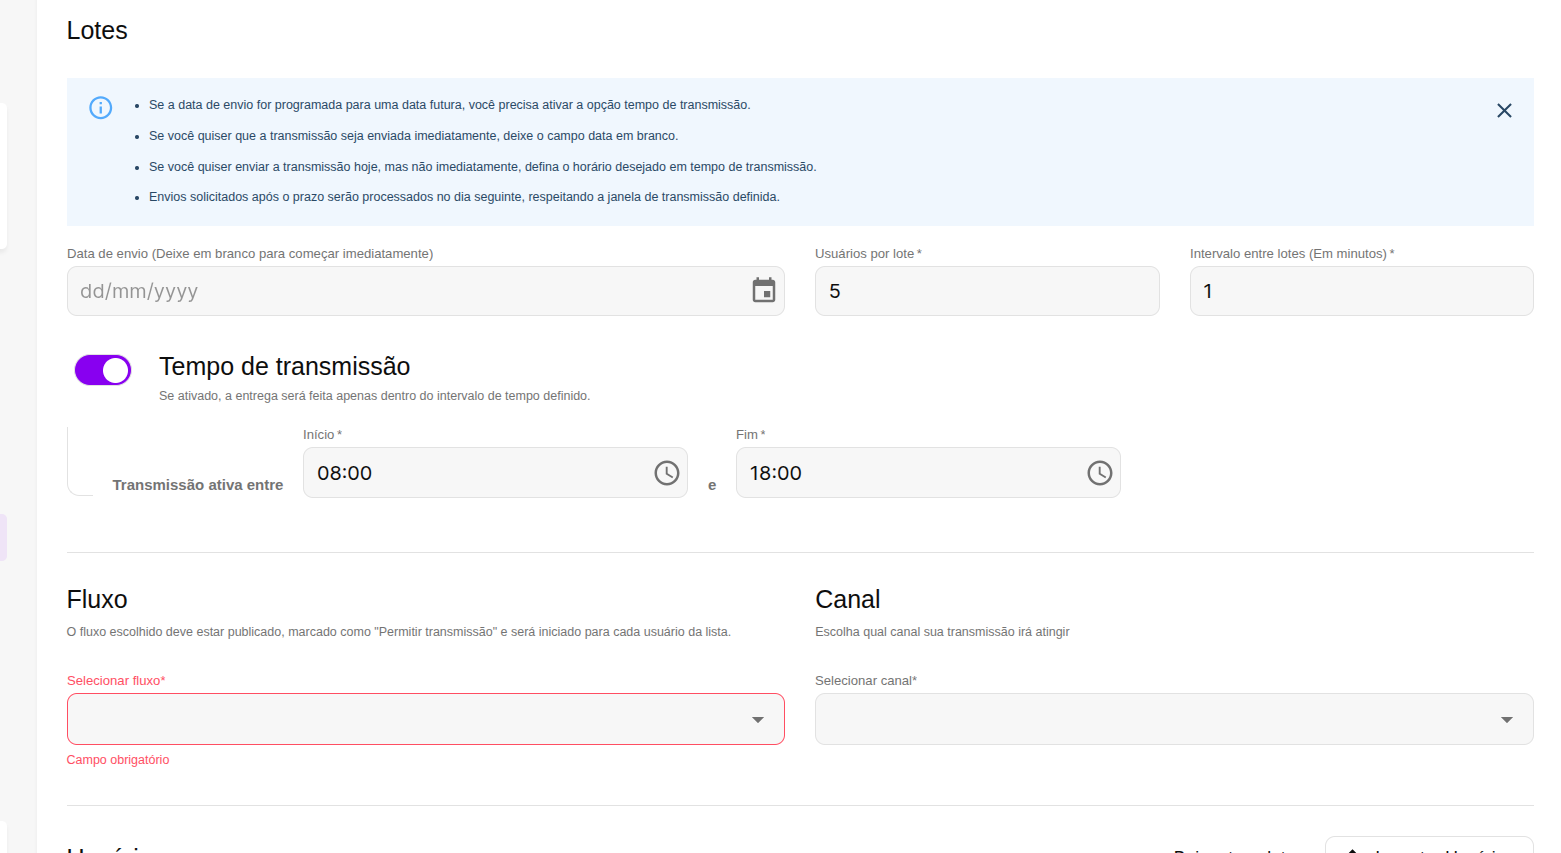Screen dimensions: 1561x853
Task: Click the 'Selecionar canal' label
Action: coord(865,681)
